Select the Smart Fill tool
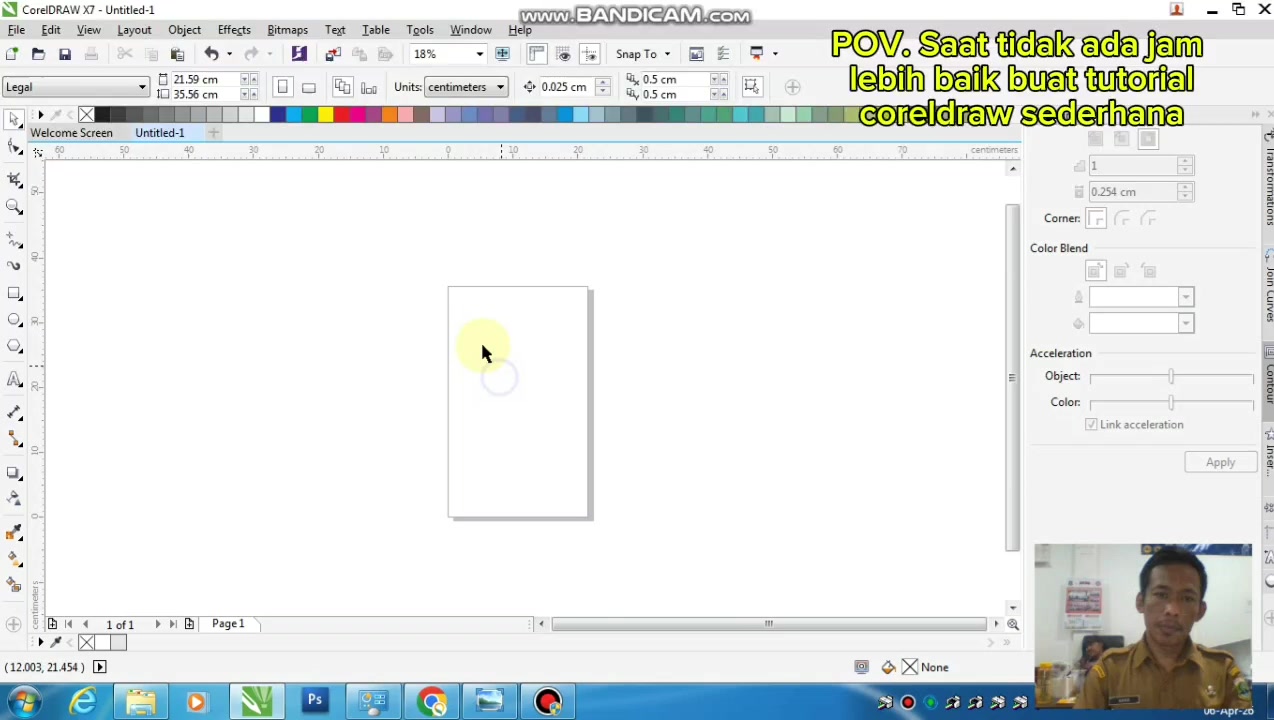1274x720 pixels. 14,585
